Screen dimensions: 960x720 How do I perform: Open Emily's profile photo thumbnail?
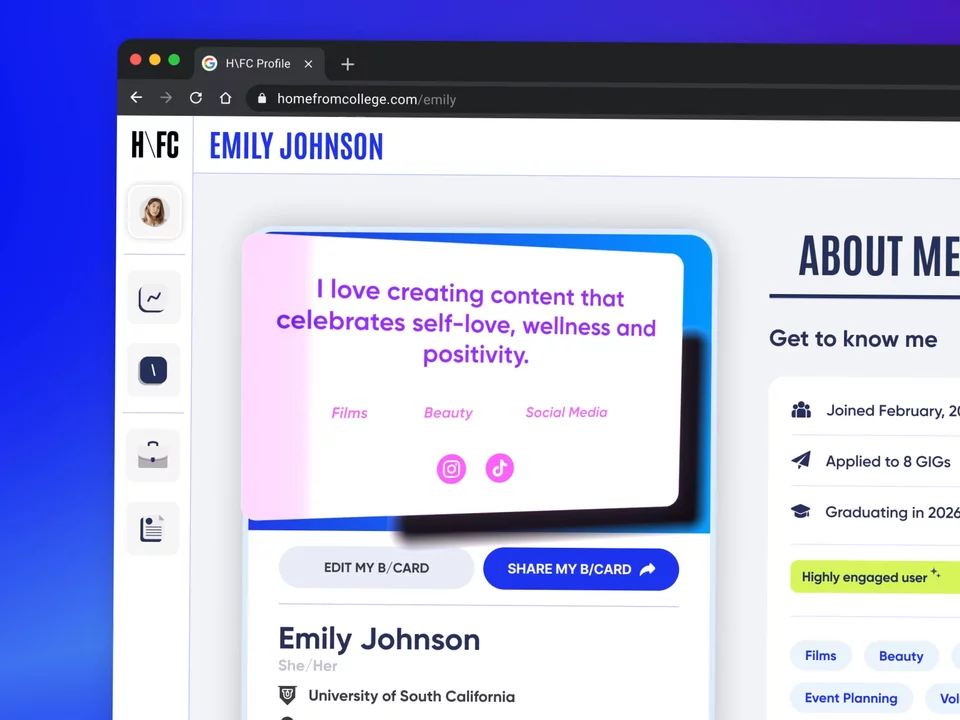tap(154, 212)
